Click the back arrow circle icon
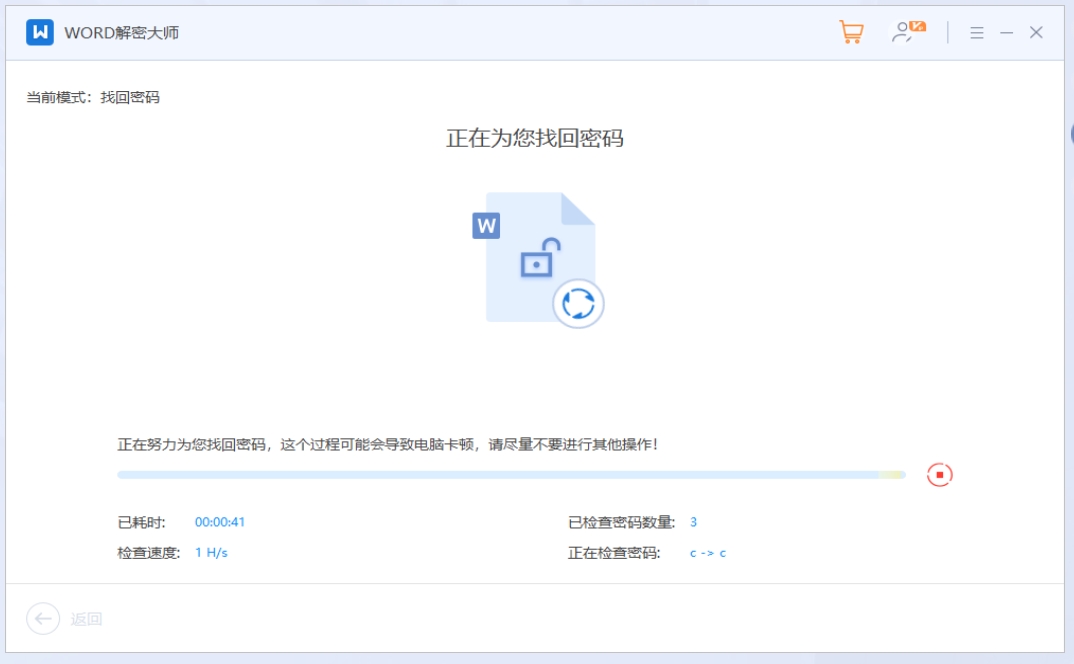 tap(43, 619)
